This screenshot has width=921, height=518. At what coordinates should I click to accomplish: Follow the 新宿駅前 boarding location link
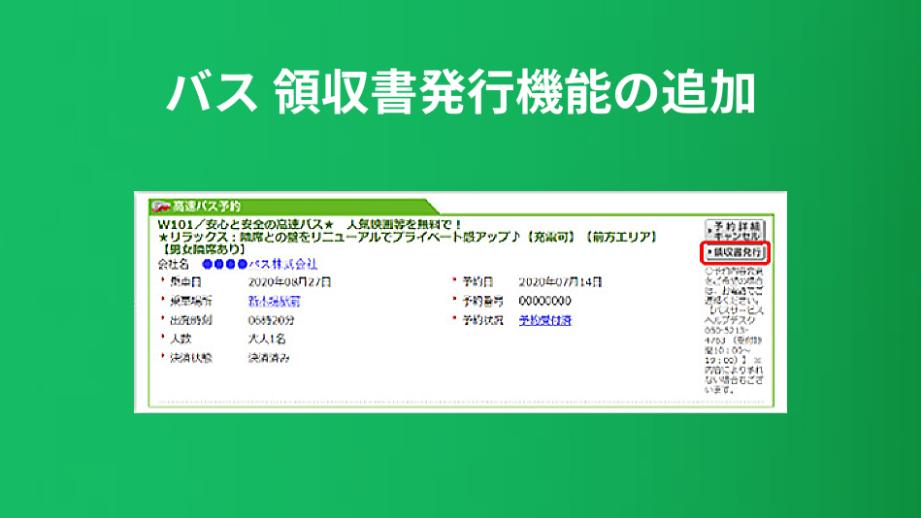[x=274, y=301]
